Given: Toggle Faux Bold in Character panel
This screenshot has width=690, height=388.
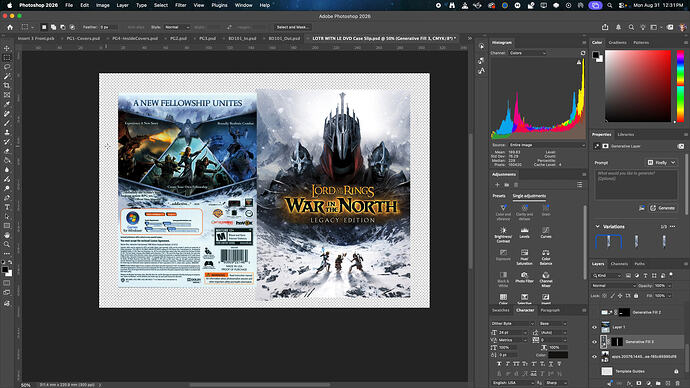Looking at the screenshot, I should [x=499, y=364].
